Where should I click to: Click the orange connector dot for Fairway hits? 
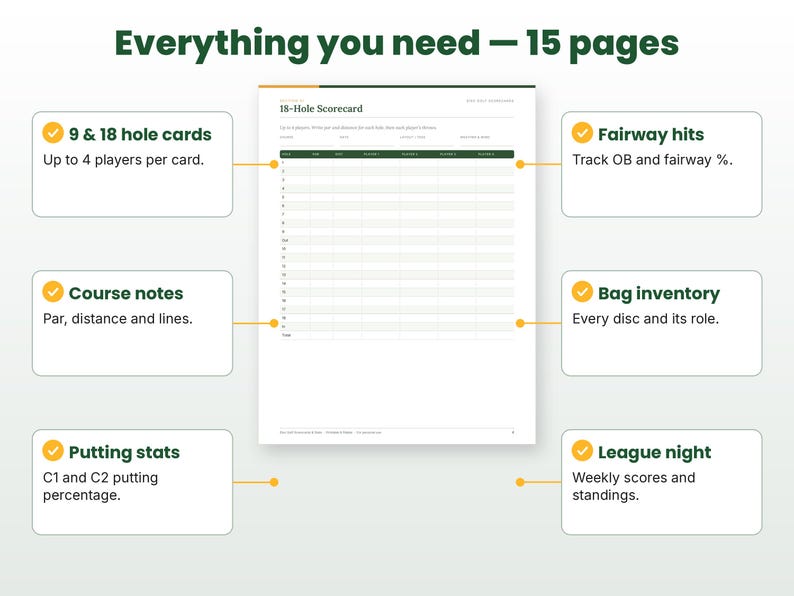click(520, 164)
